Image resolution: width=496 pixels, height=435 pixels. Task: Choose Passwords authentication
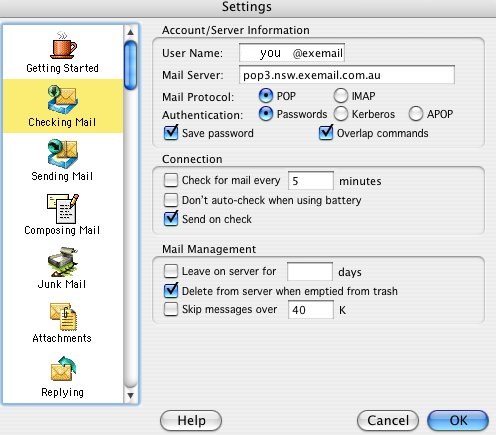[266, 114]
